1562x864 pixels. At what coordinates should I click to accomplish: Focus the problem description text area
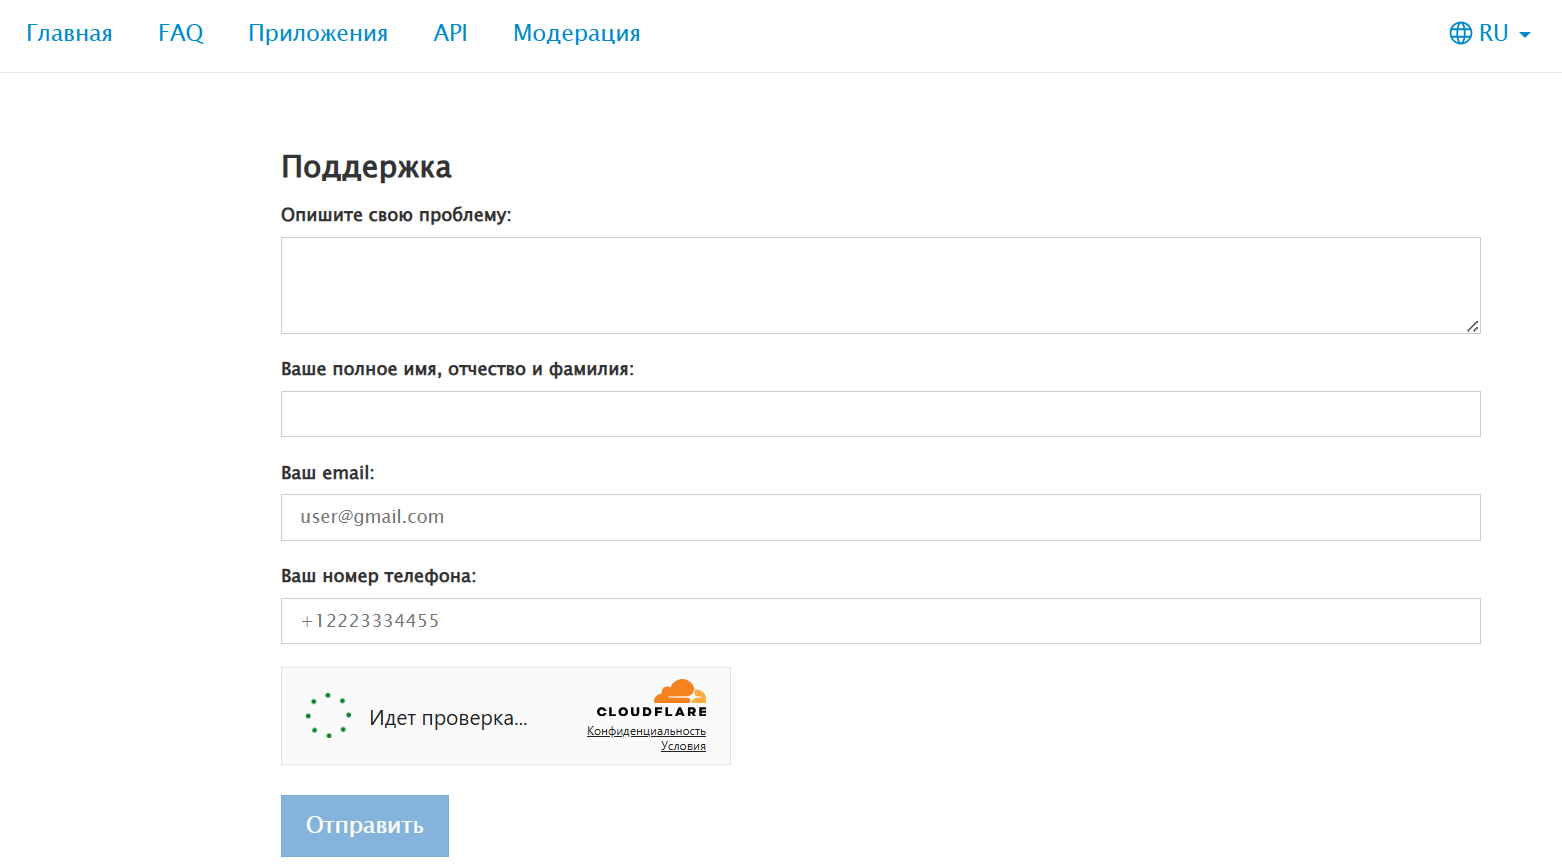(880, 285)
